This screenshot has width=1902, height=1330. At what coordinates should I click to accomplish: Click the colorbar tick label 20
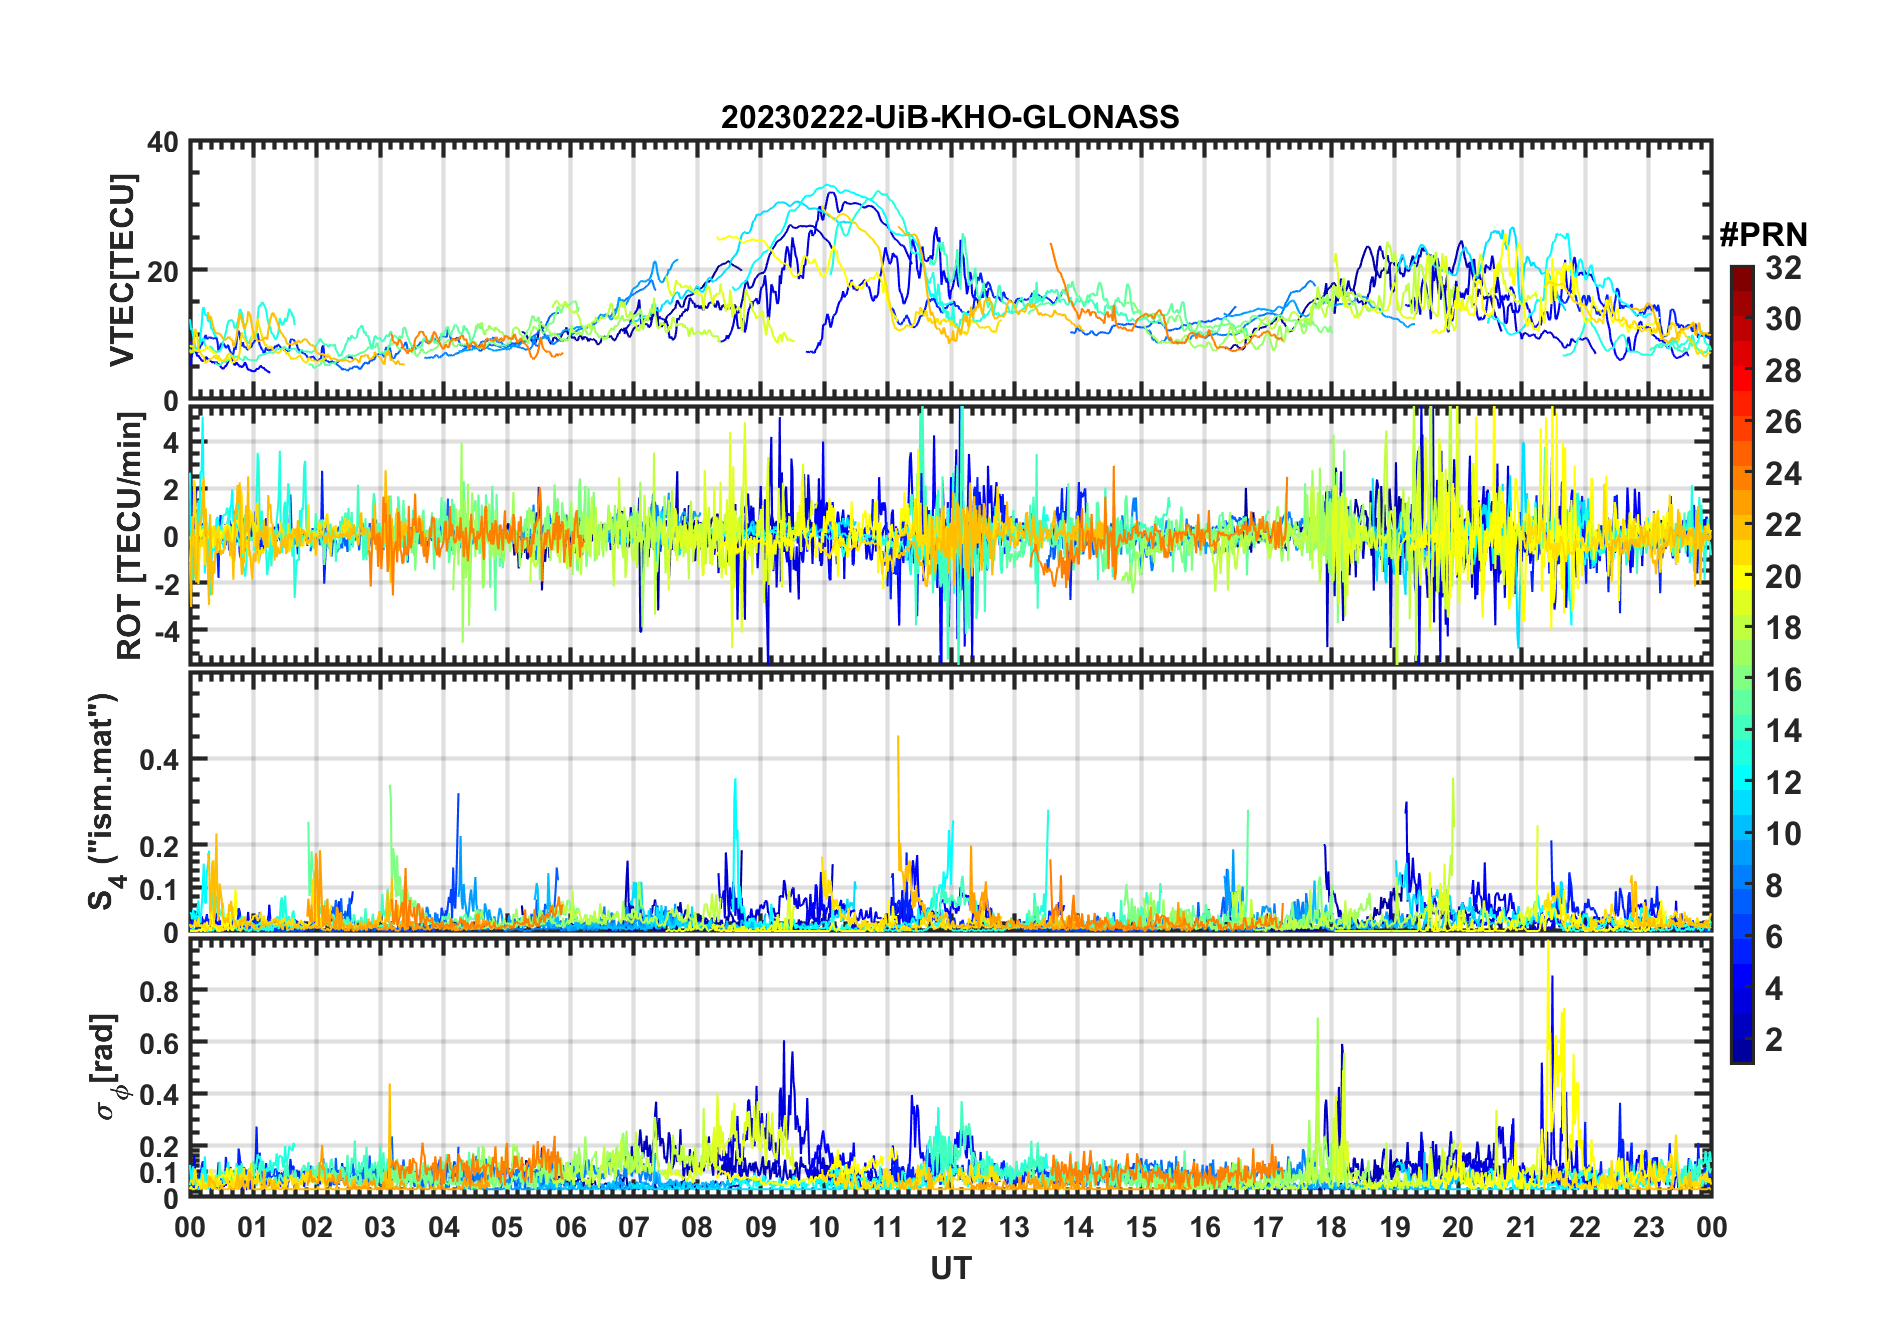click(x=1783, y=577)
